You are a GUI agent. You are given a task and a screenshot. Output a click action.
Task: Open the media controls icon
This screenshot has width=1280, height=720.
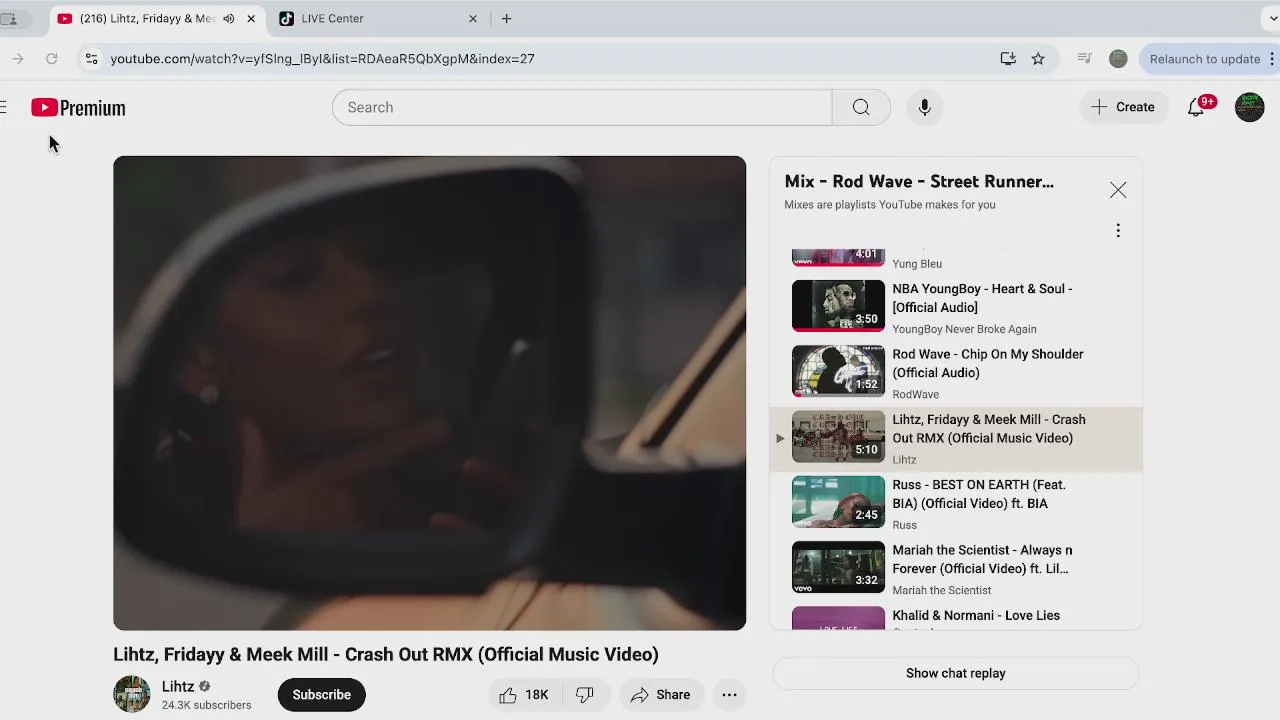1084,59
